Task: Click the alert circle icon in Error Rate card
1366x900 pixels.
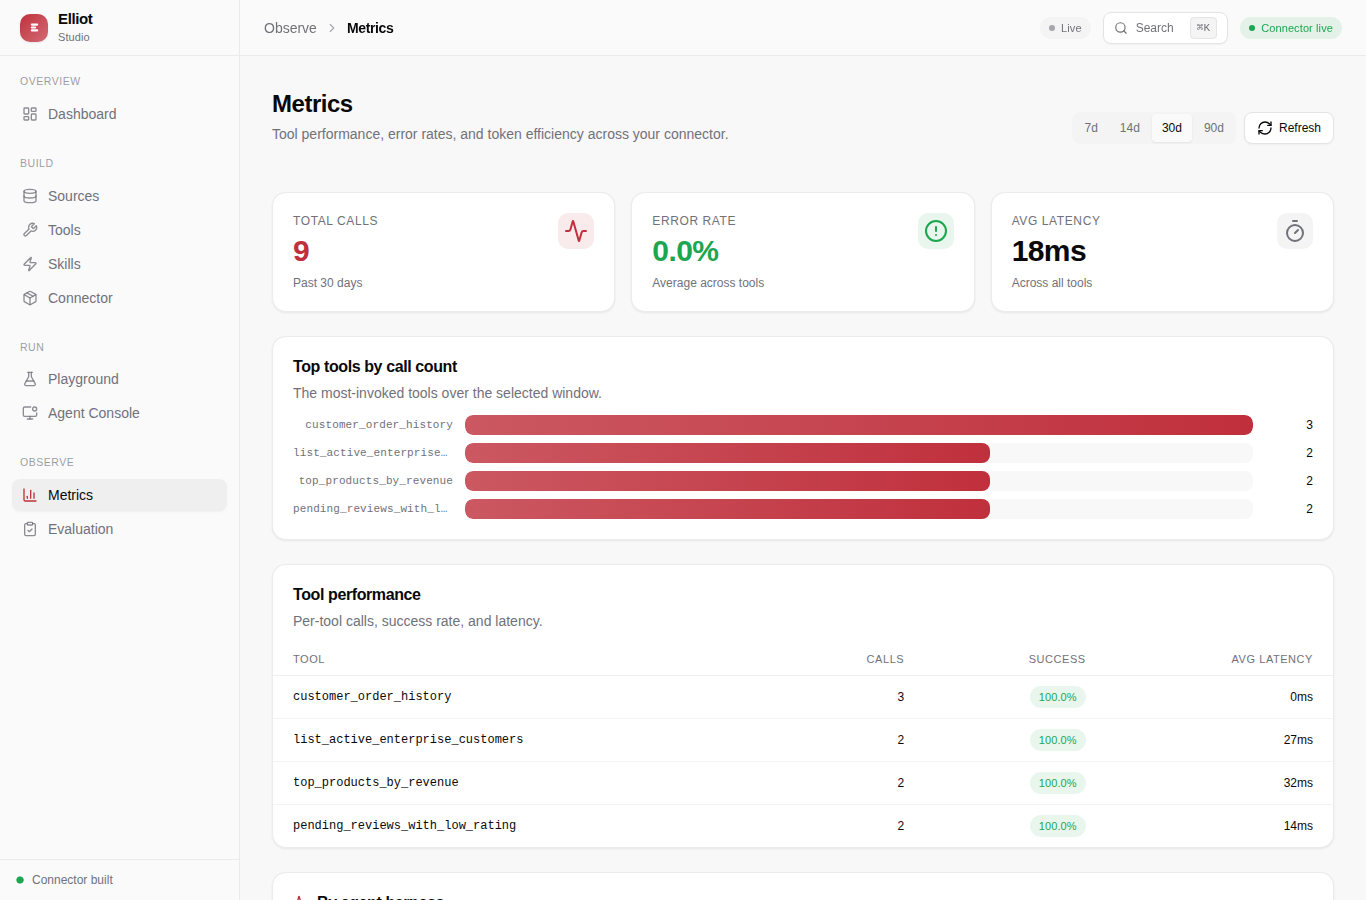Action: (936, 231)
